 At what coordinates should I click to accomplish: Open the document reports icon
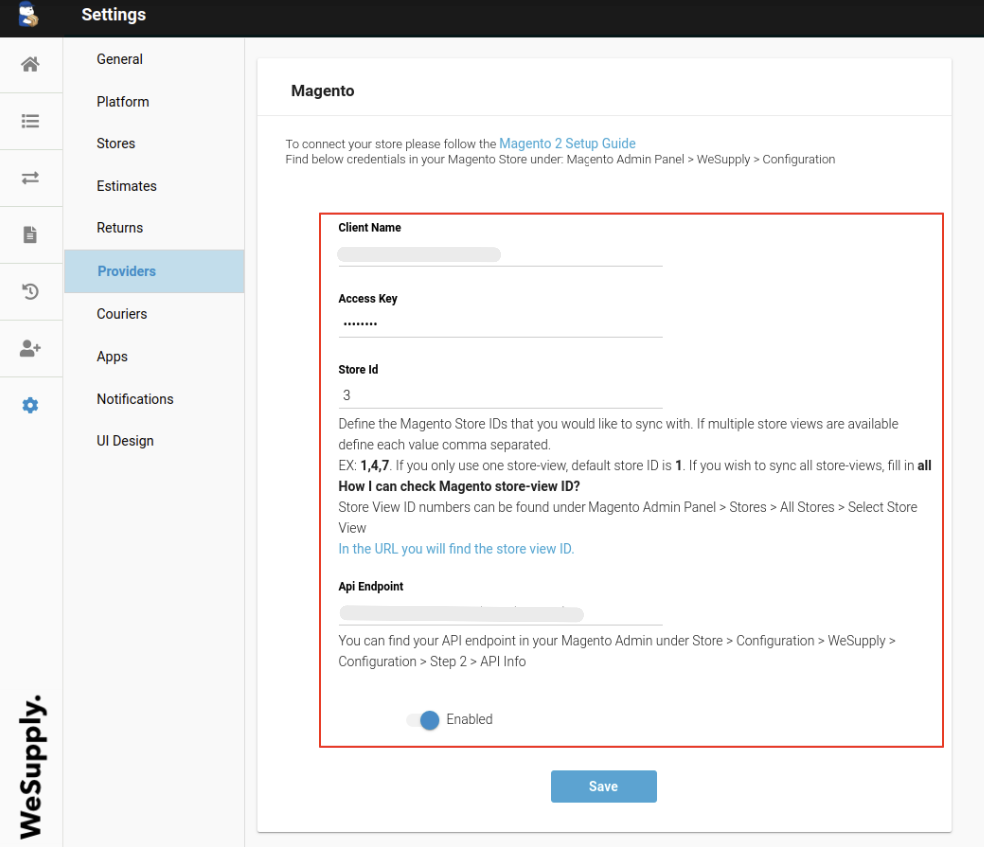point(30,235)
